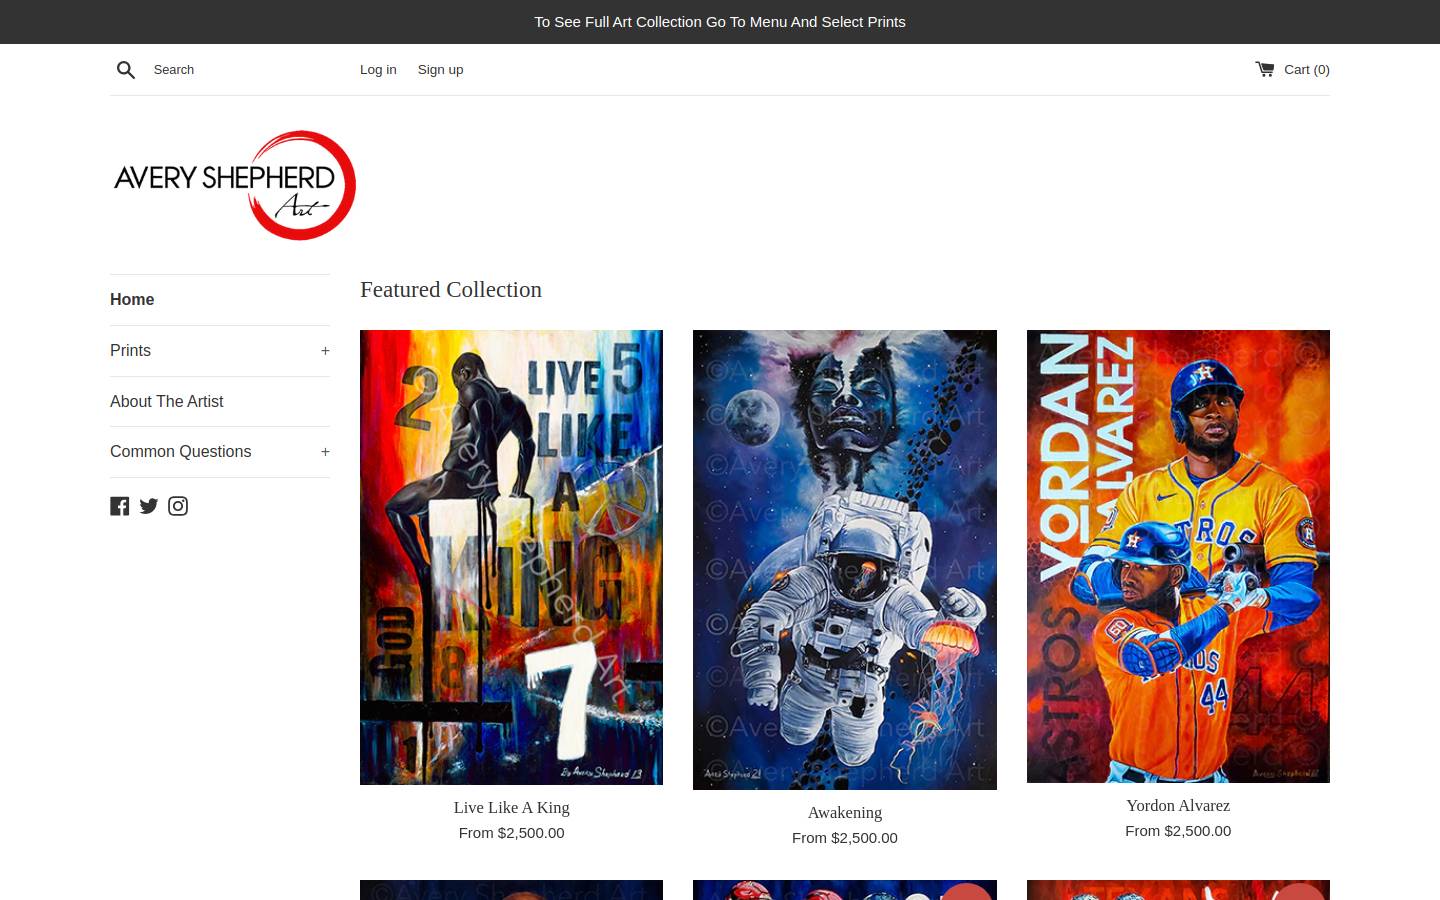Open the Awakening product title
Viewport: 1440px width, 900px height.
tap(845, 813)
